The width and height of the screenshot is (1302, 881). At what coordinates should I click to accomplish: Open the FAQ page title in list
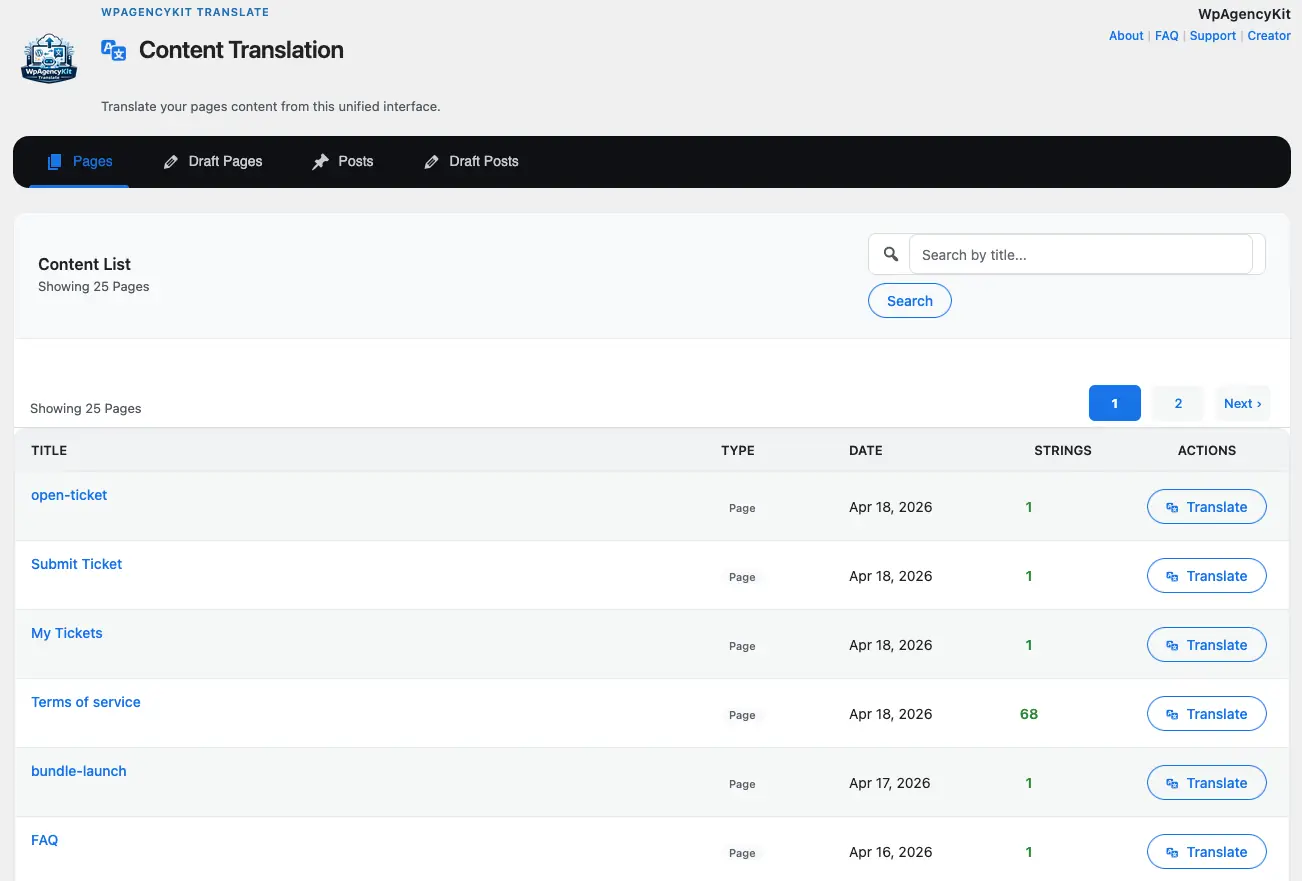click(x=45, y=840)
